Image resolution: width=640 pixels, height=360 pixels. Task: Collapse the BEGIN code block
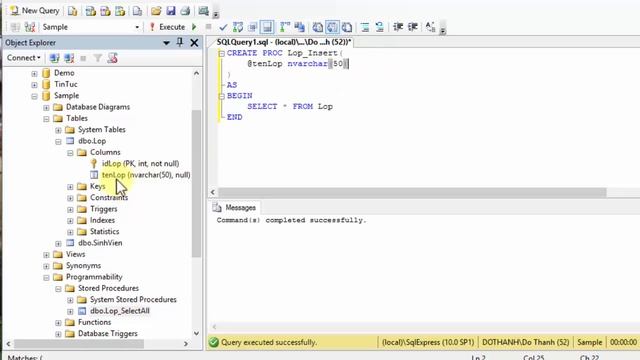point(222,96)
